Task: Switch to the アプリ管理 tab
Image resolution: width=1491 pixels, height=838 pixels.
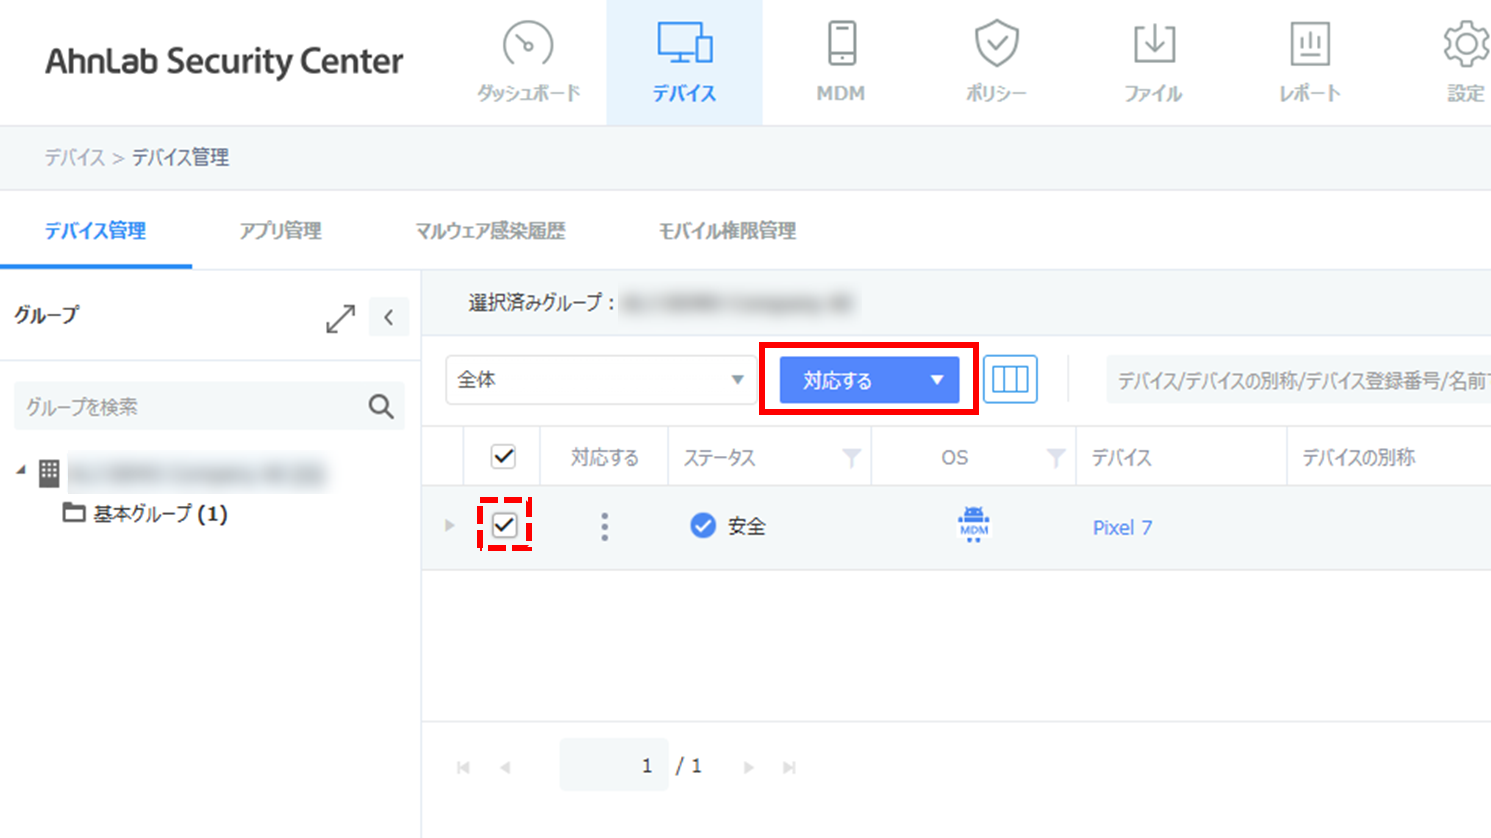Action: [280, 231]
